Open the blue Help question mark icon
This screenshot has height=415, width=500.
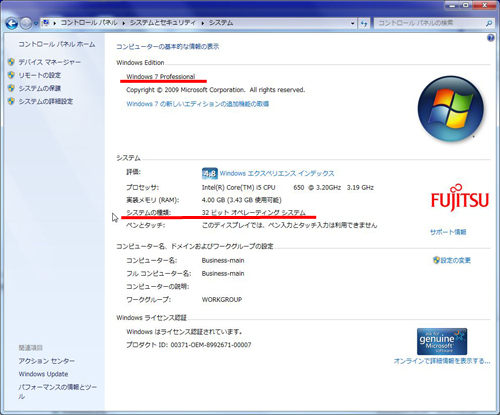point(491,38)
